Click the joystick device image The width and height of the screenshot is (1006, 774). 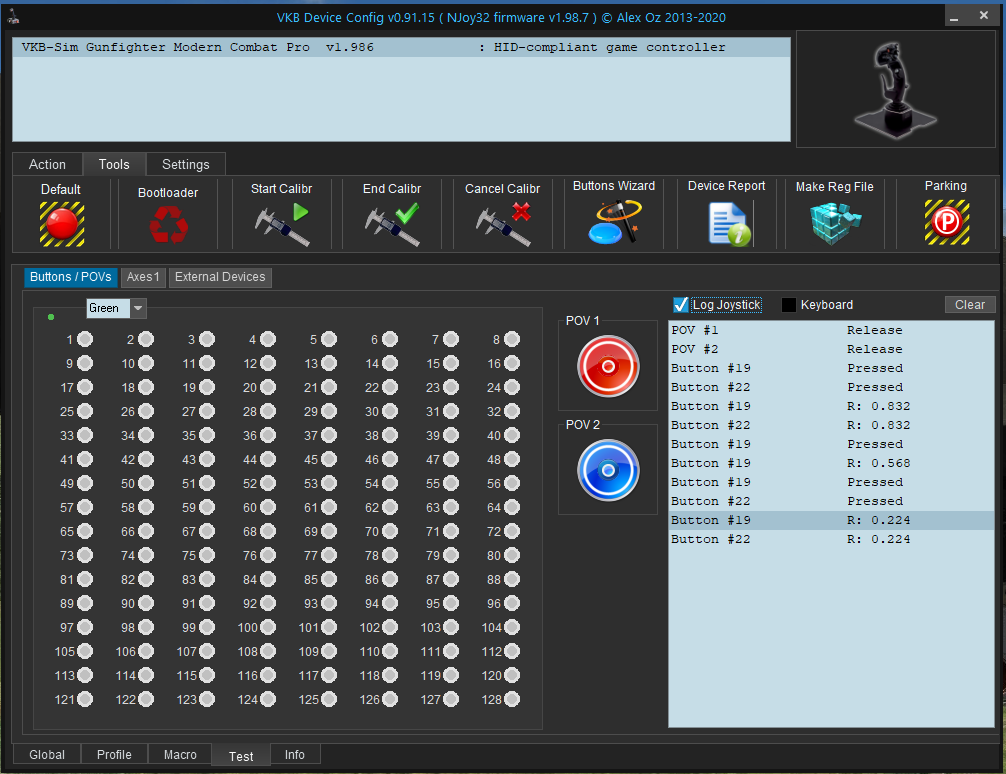[x=895, y=90]
